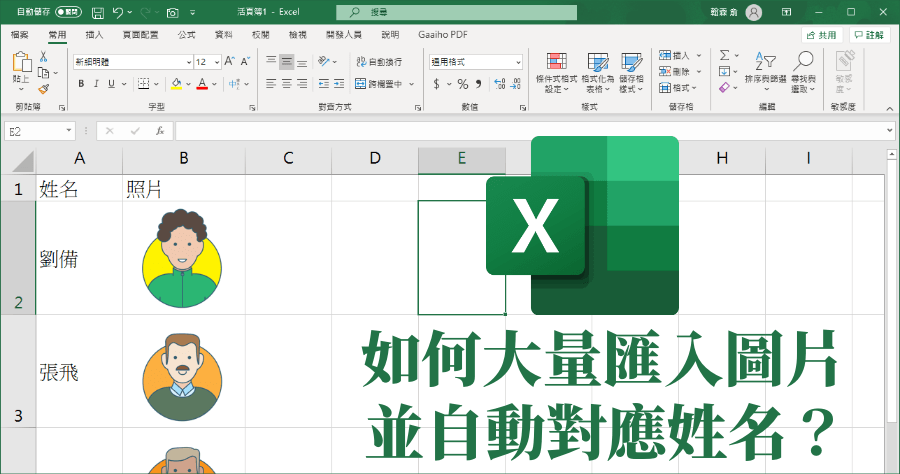The width and height of the screenshot is (900, 474).
Task: Center text horizontally in cell
Action: point(287,84)
